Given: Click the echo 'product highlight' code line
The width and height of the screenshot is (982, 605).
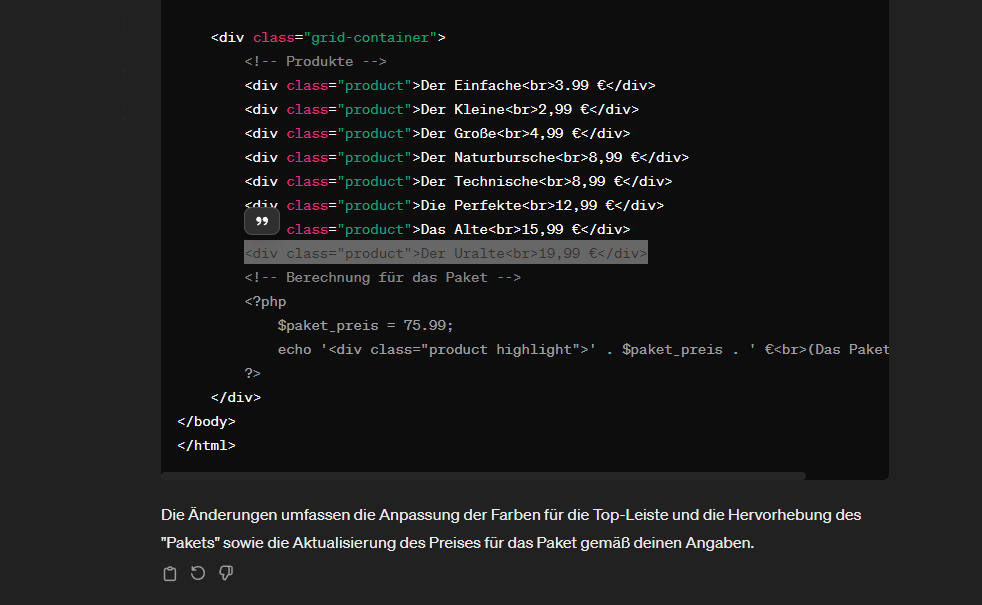Looking at the screenshot, I should click(x=583, y=349).
